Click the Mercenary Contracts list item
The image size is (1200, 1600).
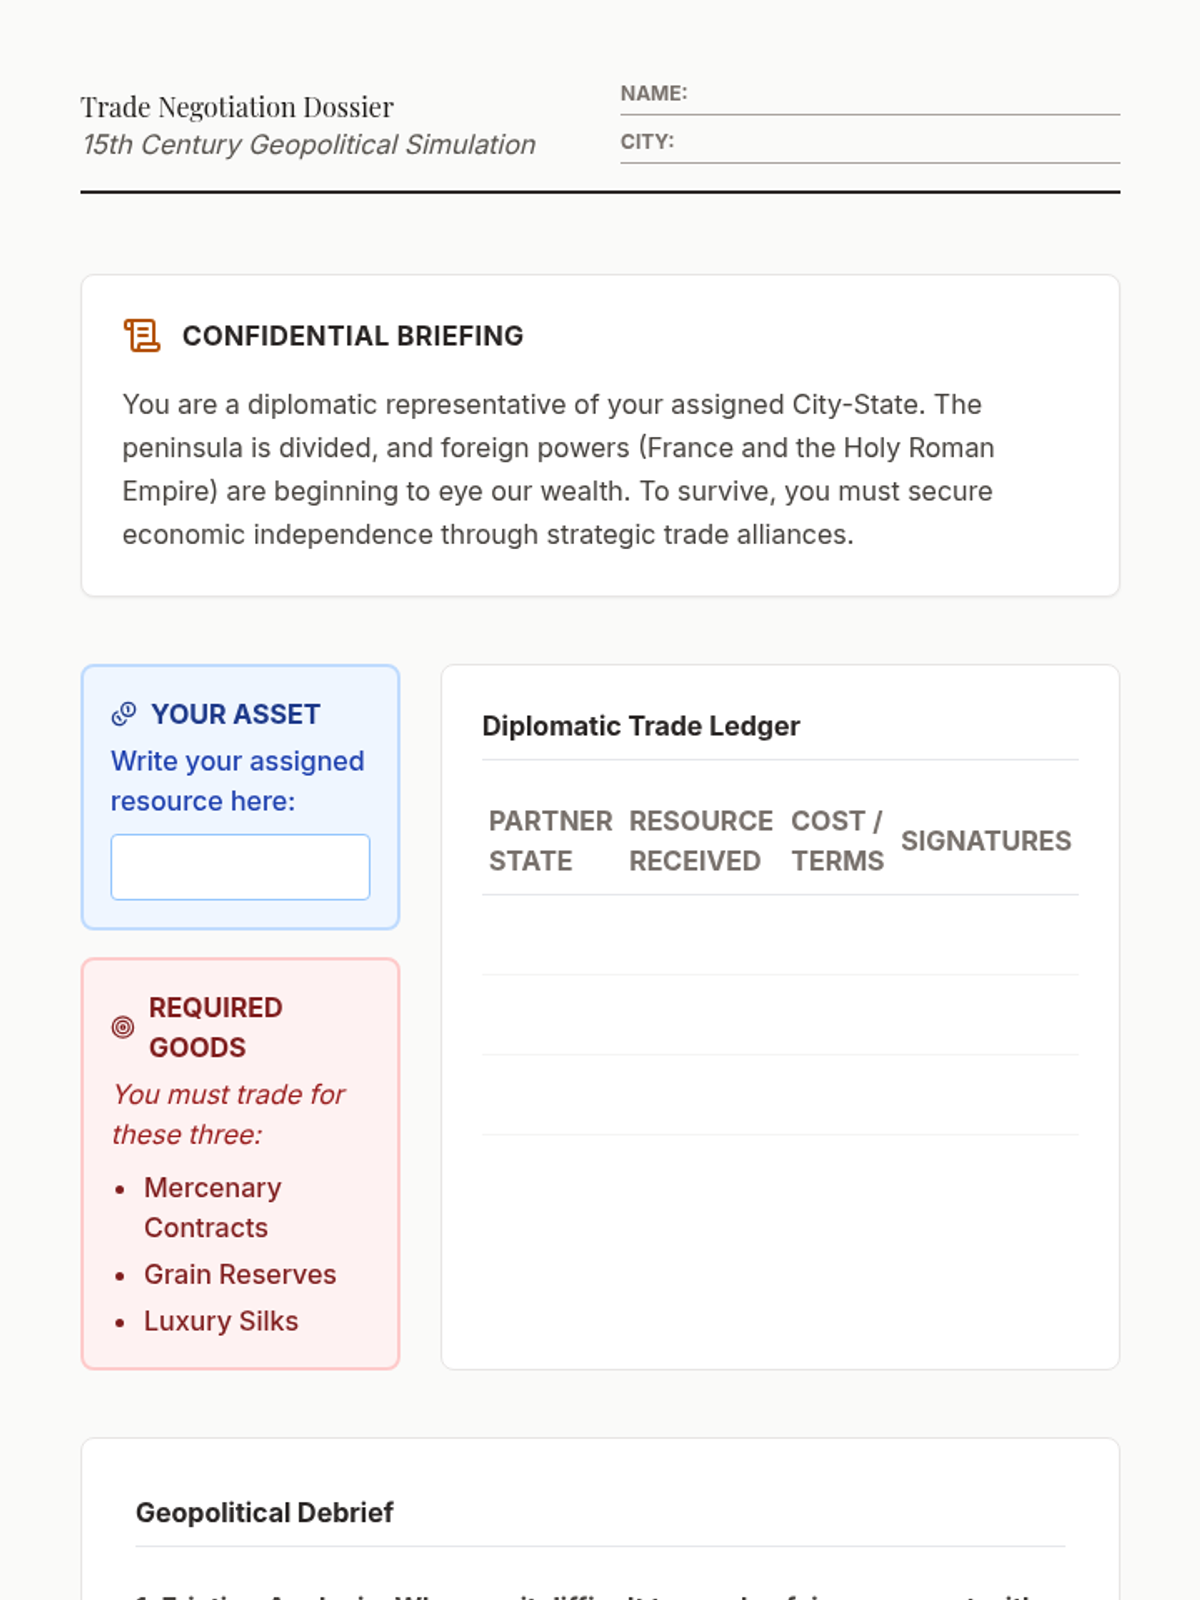pyautogui.click(x=212, y=1208)
